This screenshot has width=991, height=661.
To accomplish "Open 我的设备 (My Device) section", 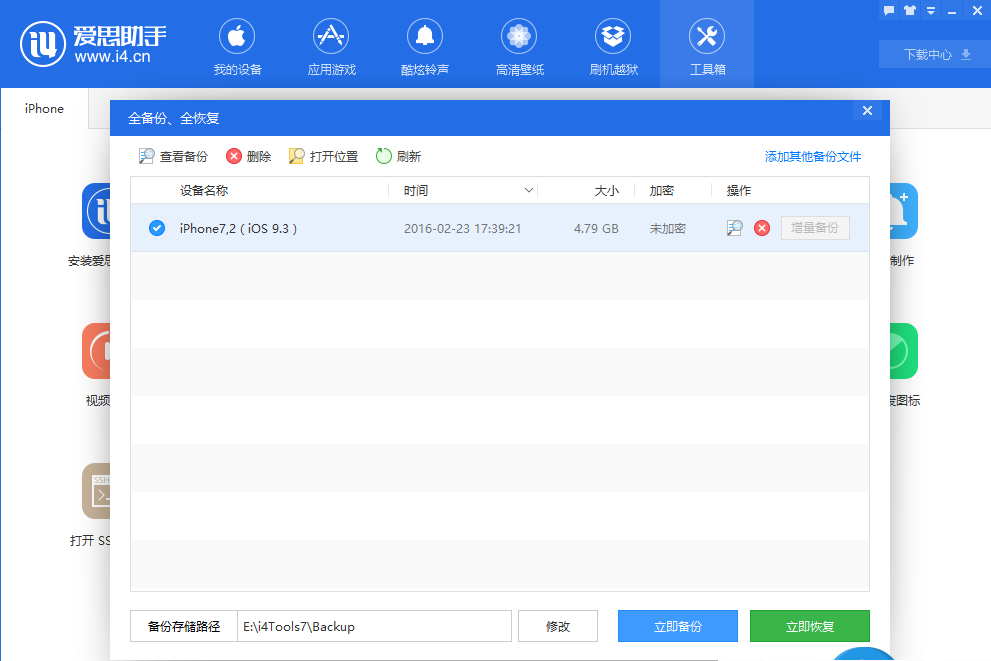I will [x=237, y=47].
